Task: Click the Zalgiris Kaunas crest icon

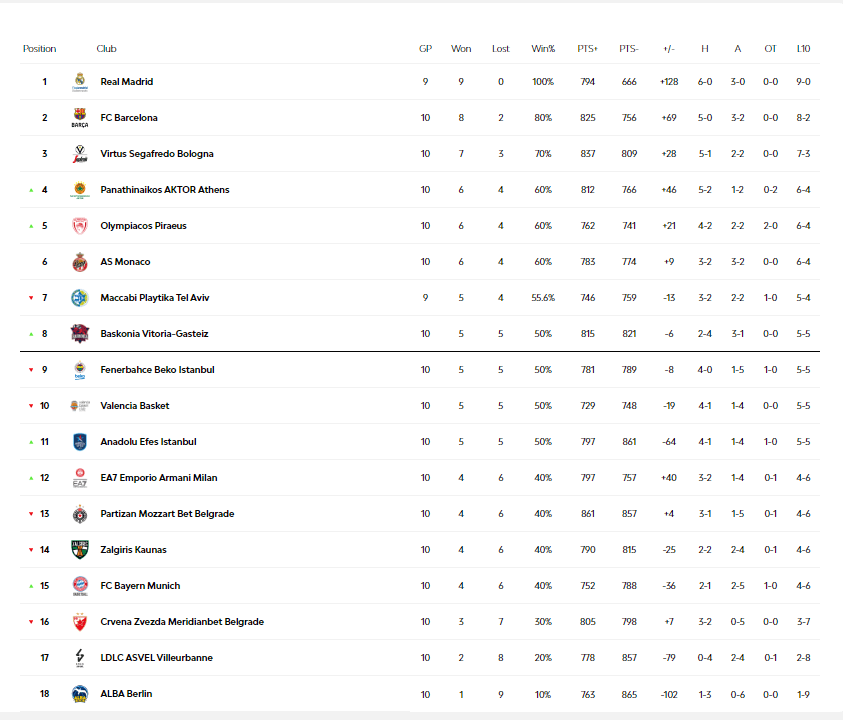Action: pos(80,550)
